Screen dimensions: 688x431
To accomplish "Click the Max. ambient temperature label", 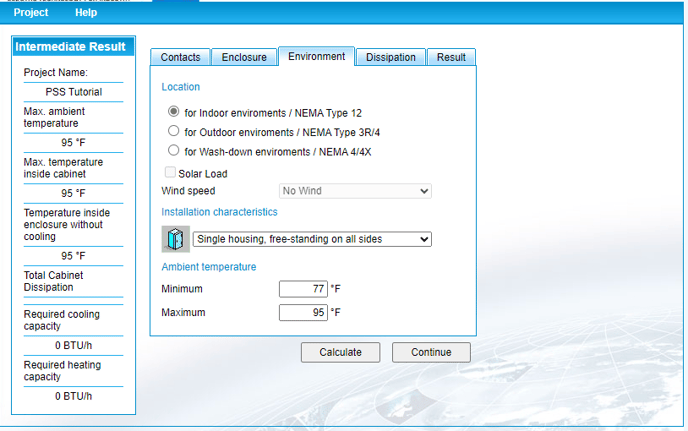I will coord(54,117).
